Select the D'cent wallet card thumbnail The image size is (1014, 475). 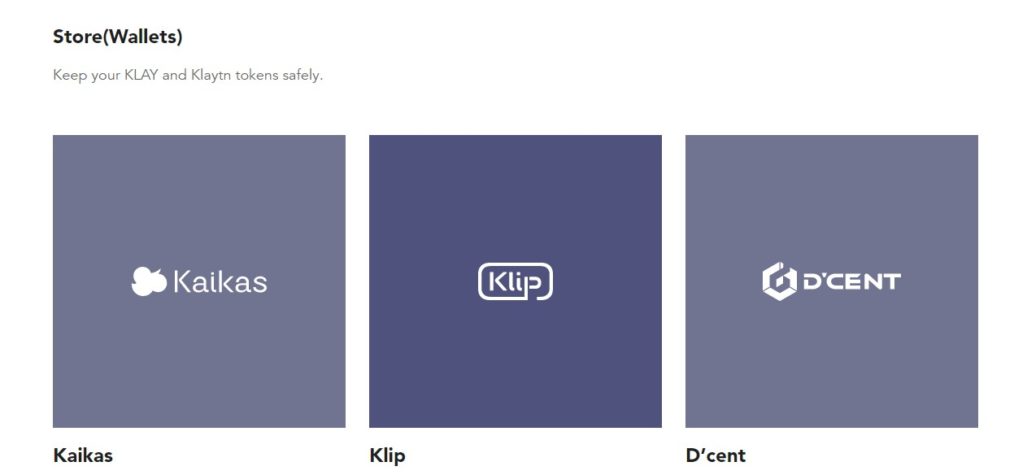tap(831, 200)
